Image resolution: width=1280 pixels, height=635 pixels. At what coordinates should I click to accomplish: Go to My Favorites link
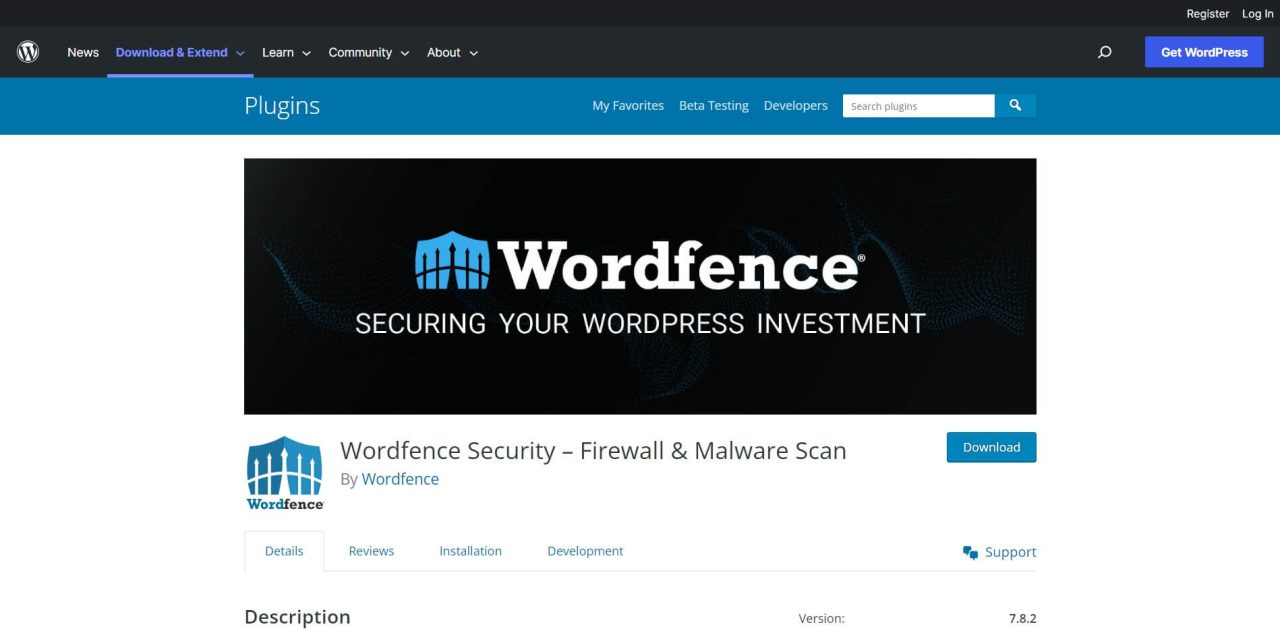click(x=628, y=105)
